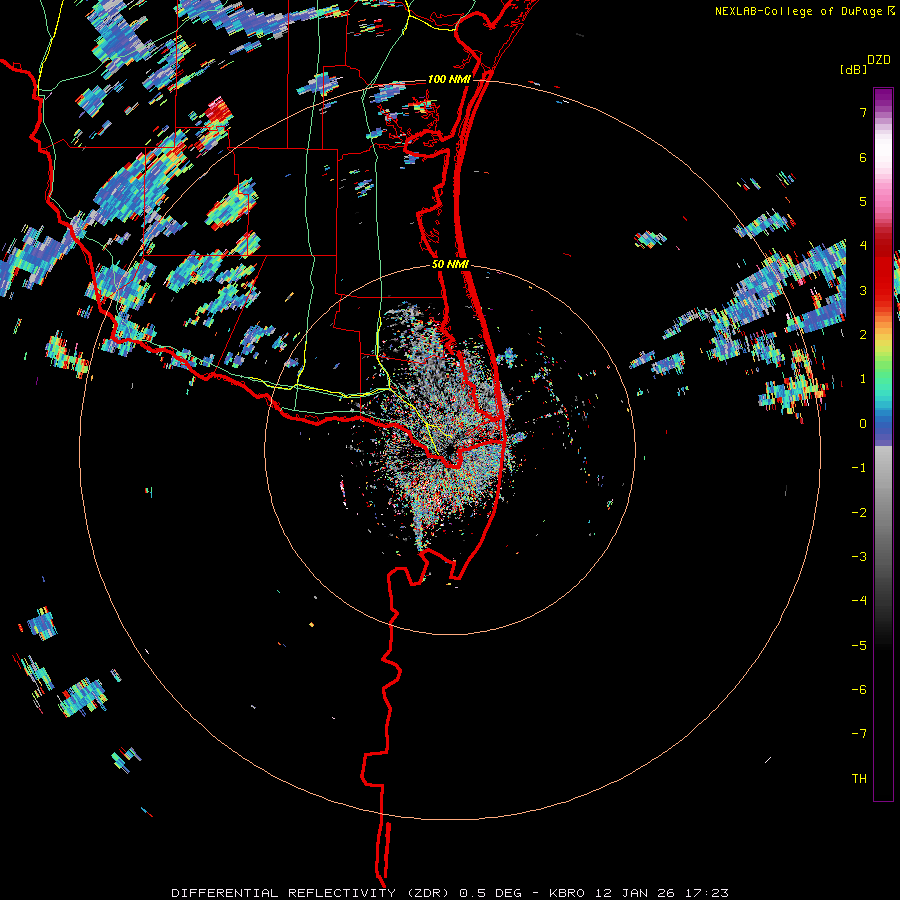Click the -7 value on color scale
900x900 pixels.
click(x=859, y=734)
